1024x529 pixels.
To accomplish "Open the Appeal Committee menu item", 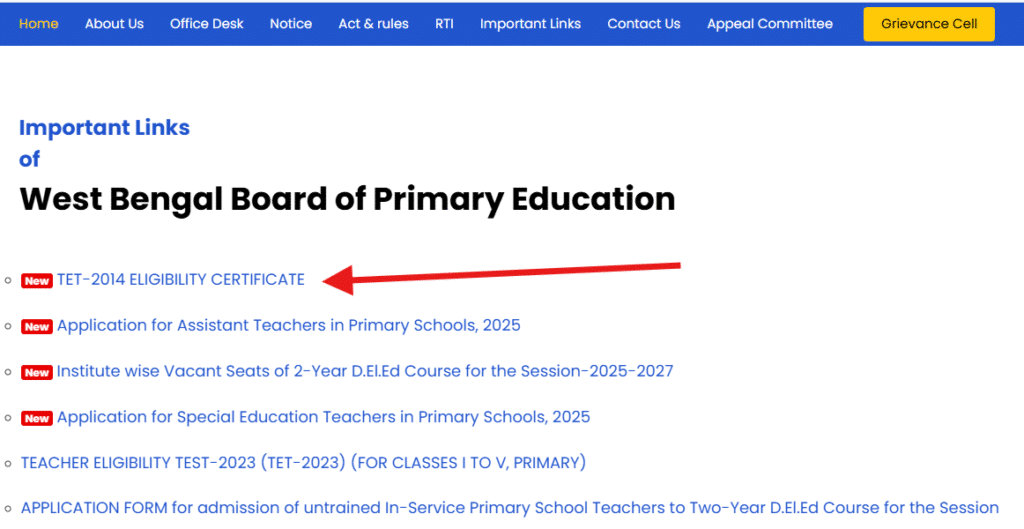I will pyautogui.click(x=770, y=24).
